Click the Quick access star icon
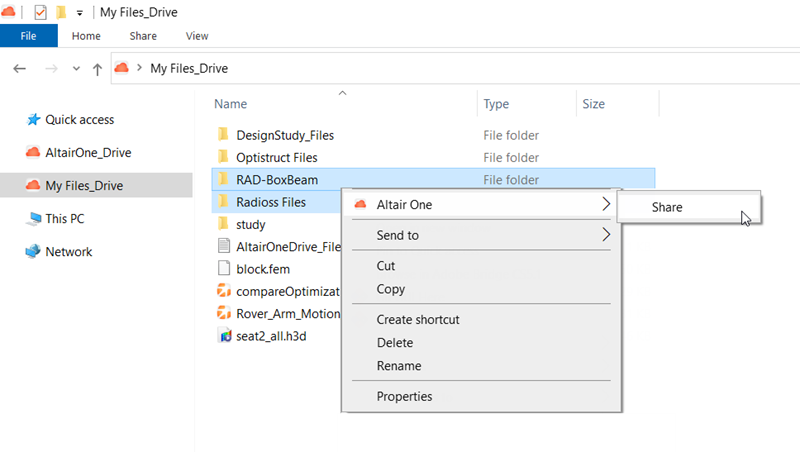The image size is (800, 452). point(33,119)
